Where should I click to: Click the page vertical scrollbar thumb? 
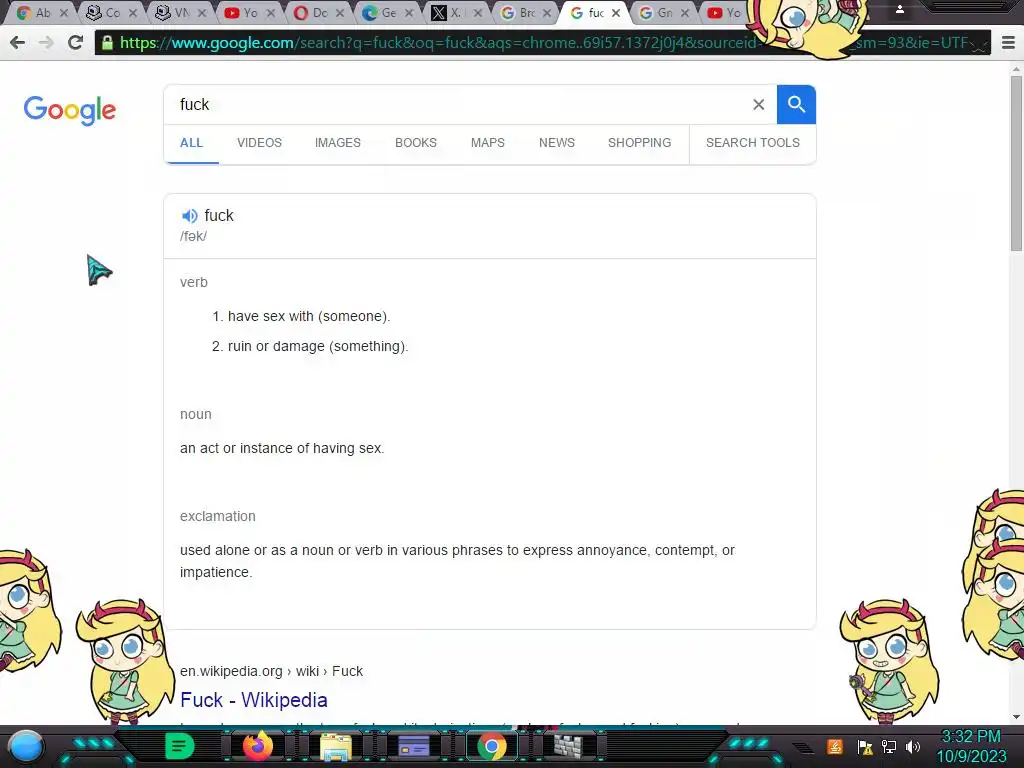pyautogui.click(x=1016, y=163)
